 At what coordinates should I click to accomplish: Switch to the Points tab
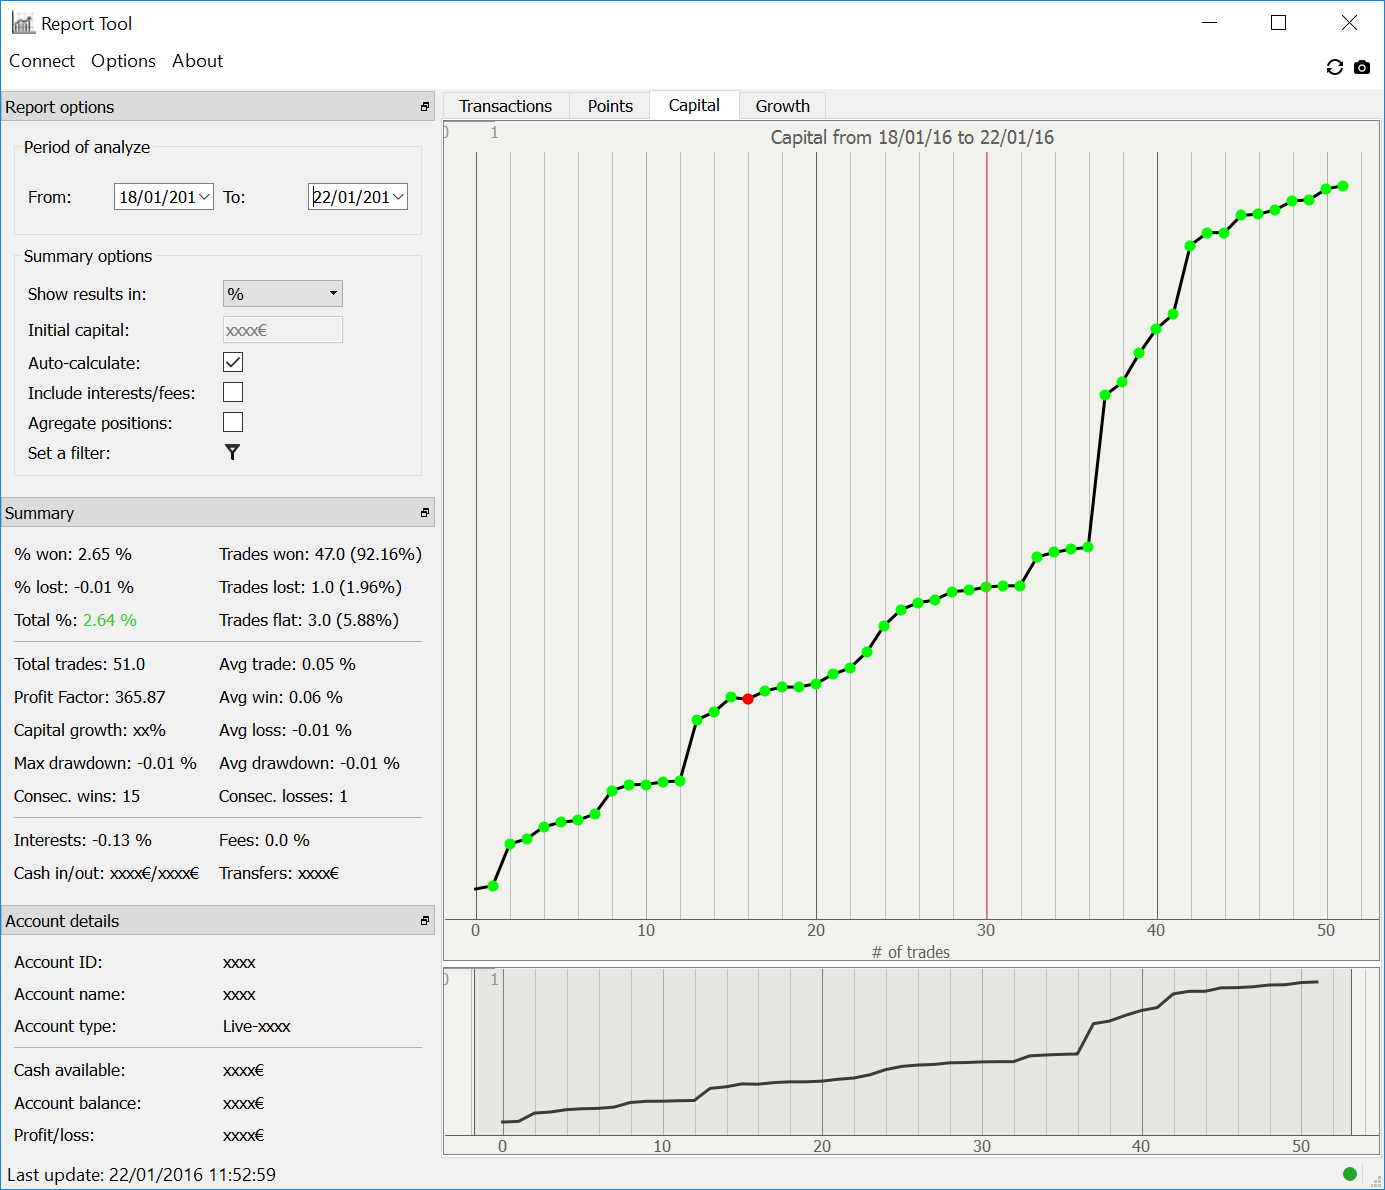click(610, 106)
